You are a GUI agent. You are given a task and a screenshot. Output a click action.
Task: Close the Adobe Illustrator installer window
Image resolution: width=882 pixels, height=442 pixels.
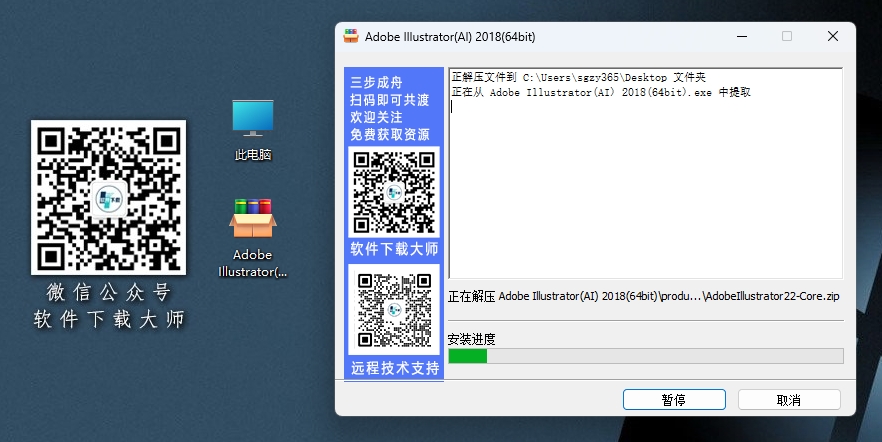point(833,37)
